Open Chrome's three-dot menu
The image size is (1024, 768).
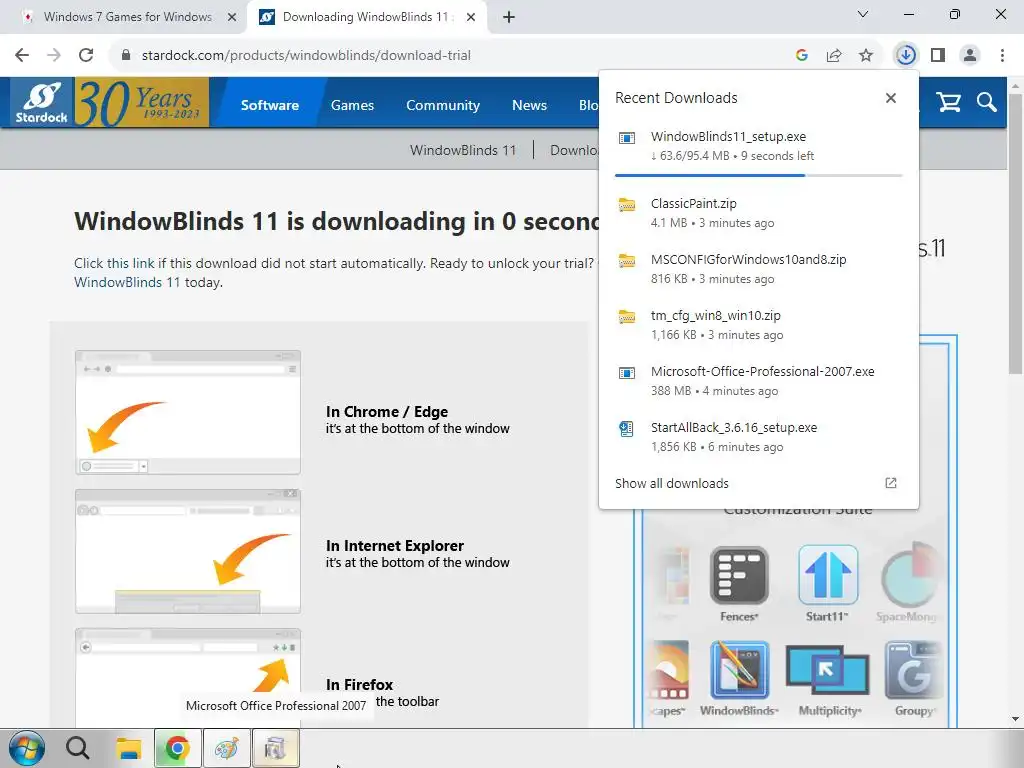click(1002, 55)
